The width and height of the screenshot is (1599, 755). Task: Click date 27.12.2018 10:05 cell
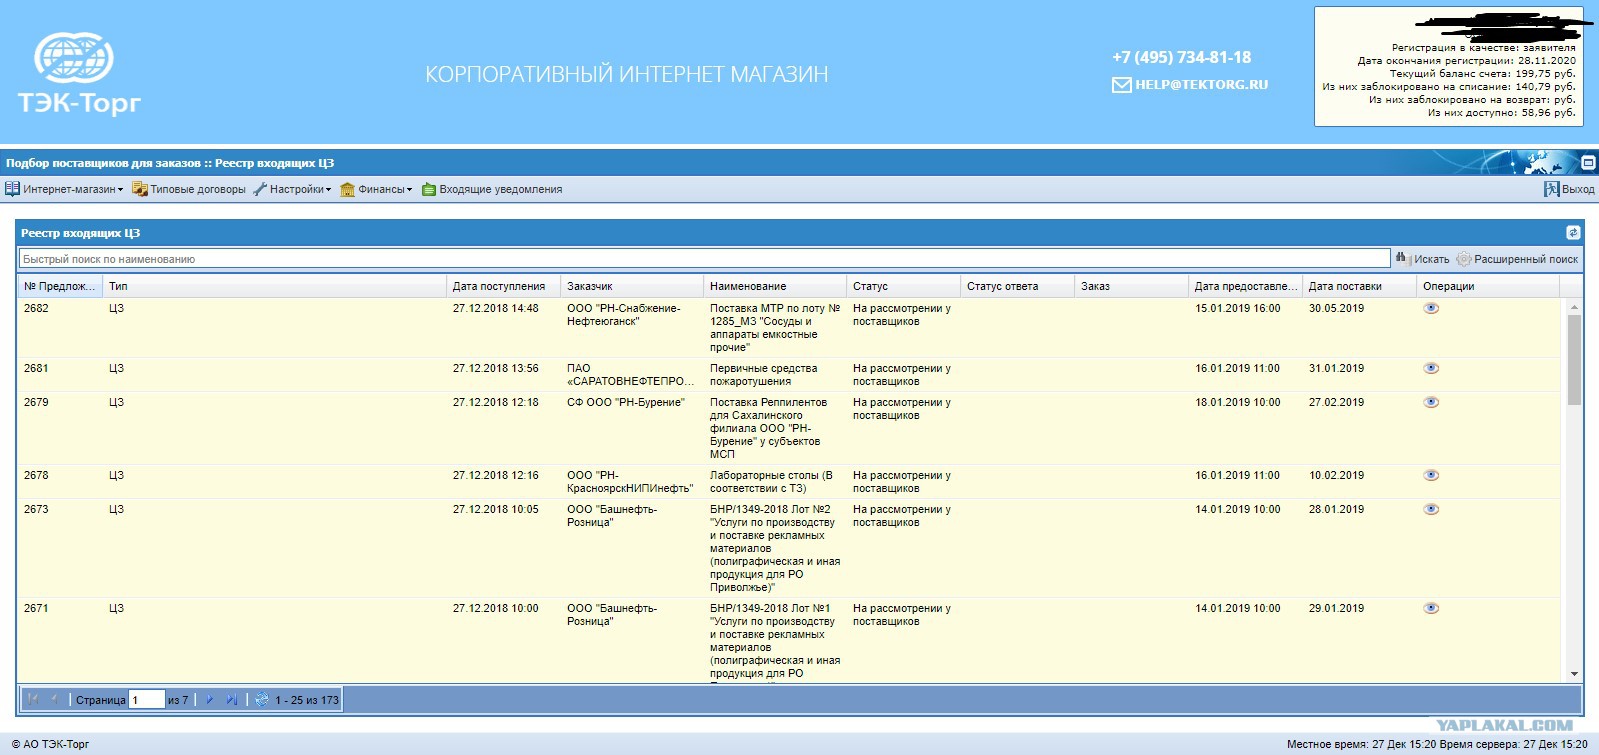tap(495, 509)
